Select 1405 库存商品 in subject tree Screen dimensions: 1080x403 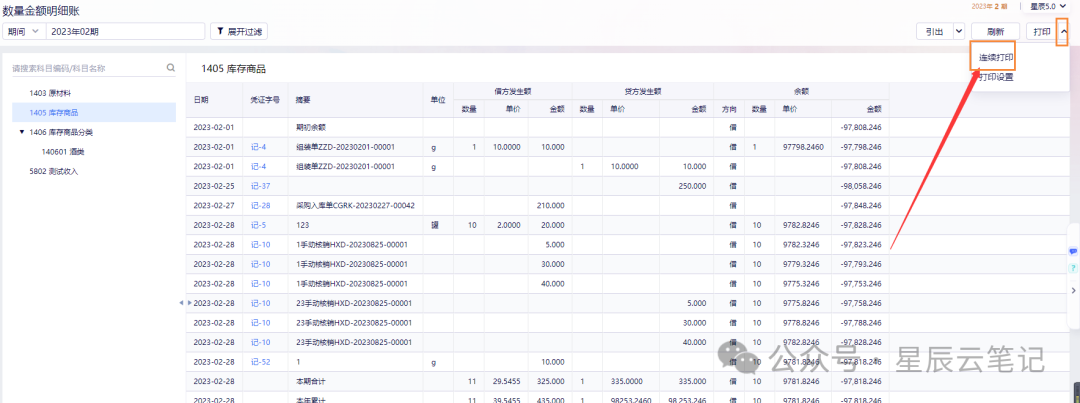pyautogui.click(x=94, y=112)
